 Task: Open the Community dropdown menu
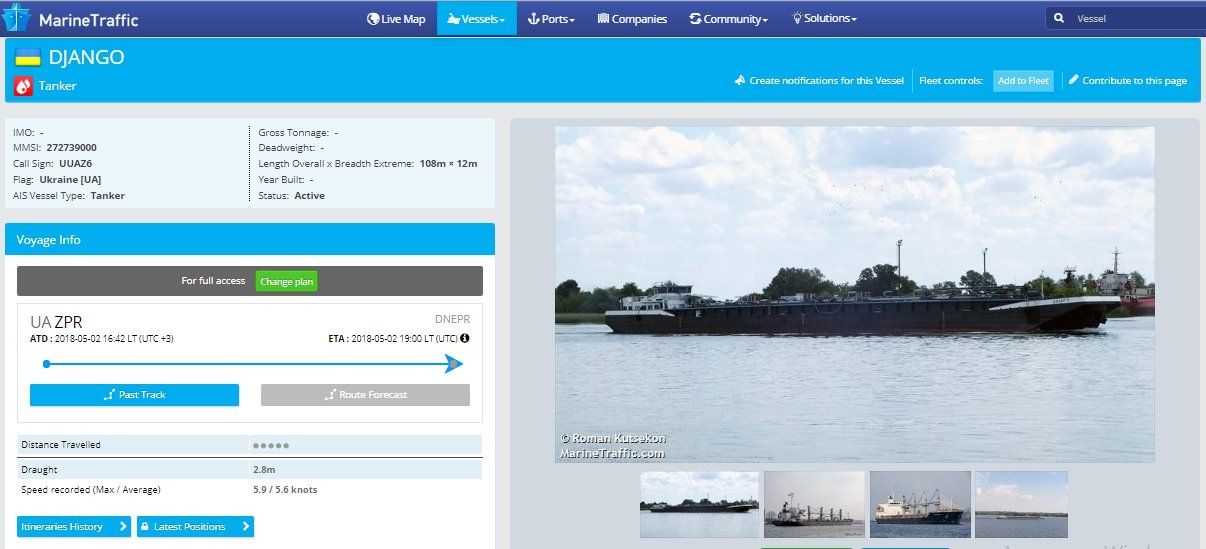(x=728, y=18)
